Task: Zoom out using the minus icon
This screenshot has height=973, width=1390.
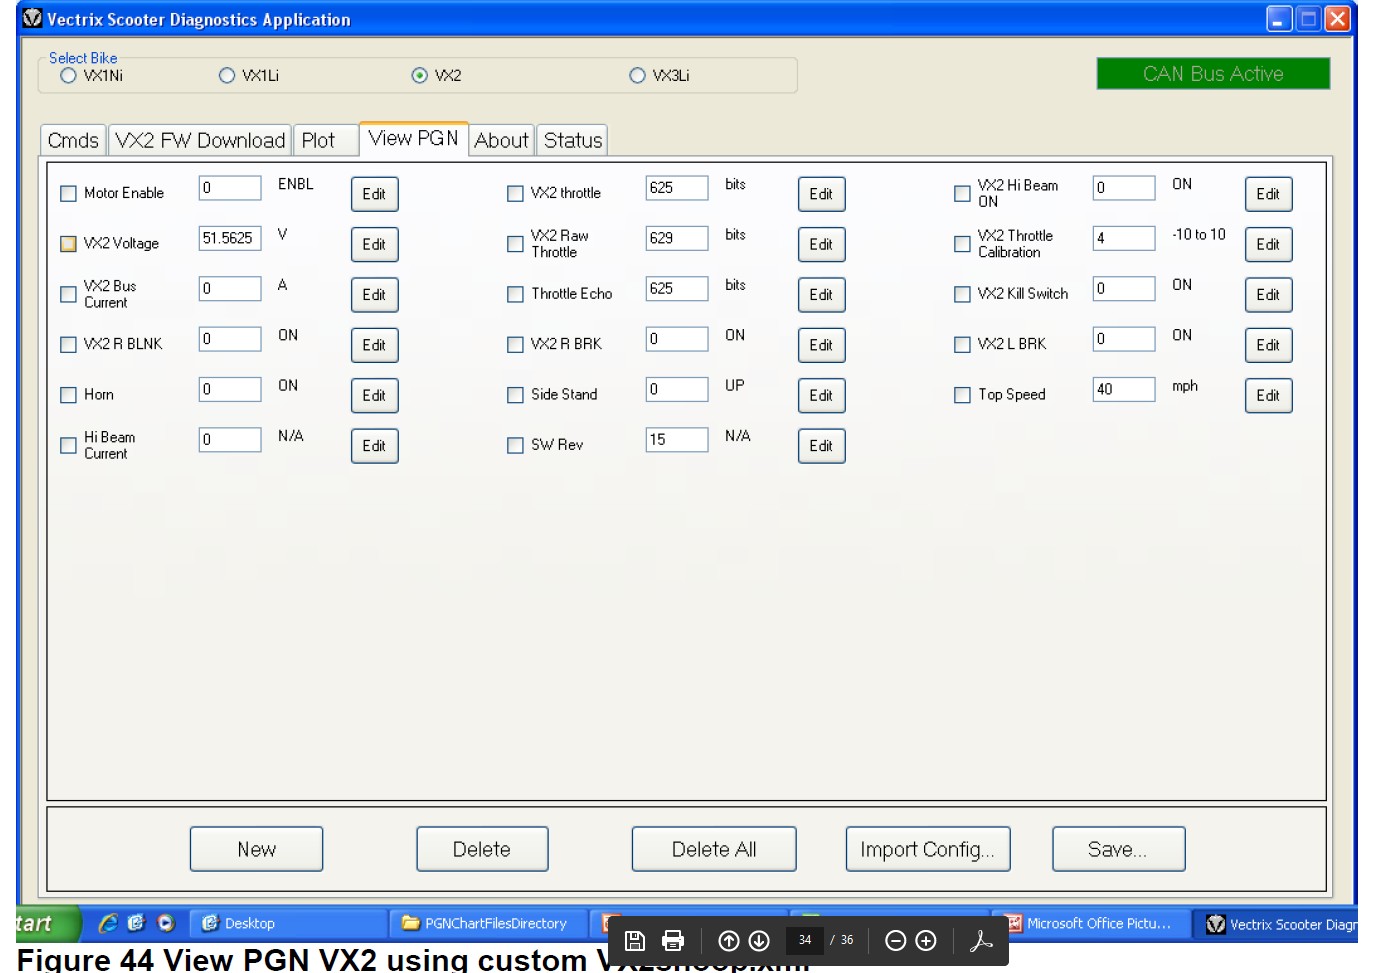Action: click(896, 940)
